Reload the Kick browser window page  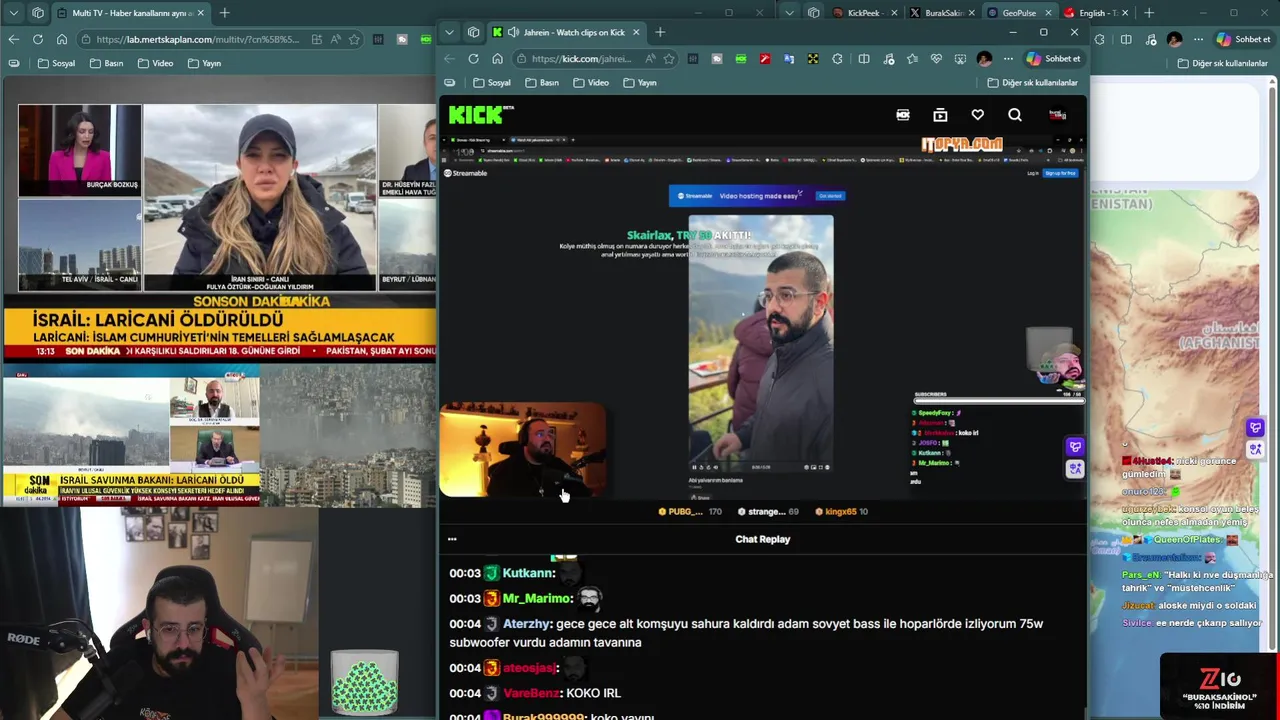click(474, 59)
